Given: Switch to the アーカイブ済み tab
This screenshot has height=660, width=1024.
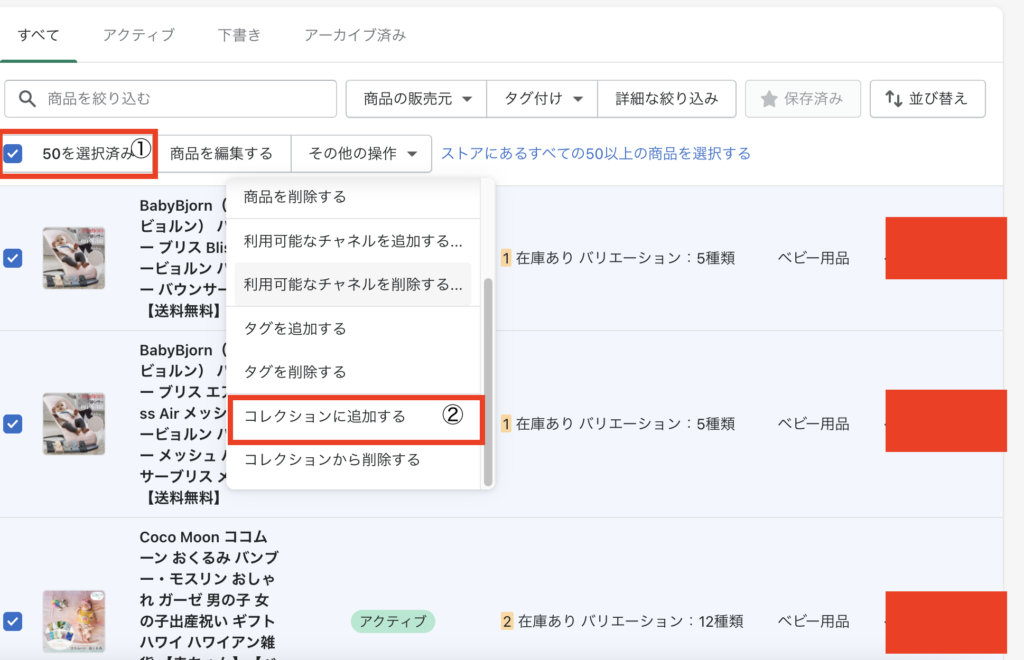Looking at the screenshot, I should tap(355, 35).
